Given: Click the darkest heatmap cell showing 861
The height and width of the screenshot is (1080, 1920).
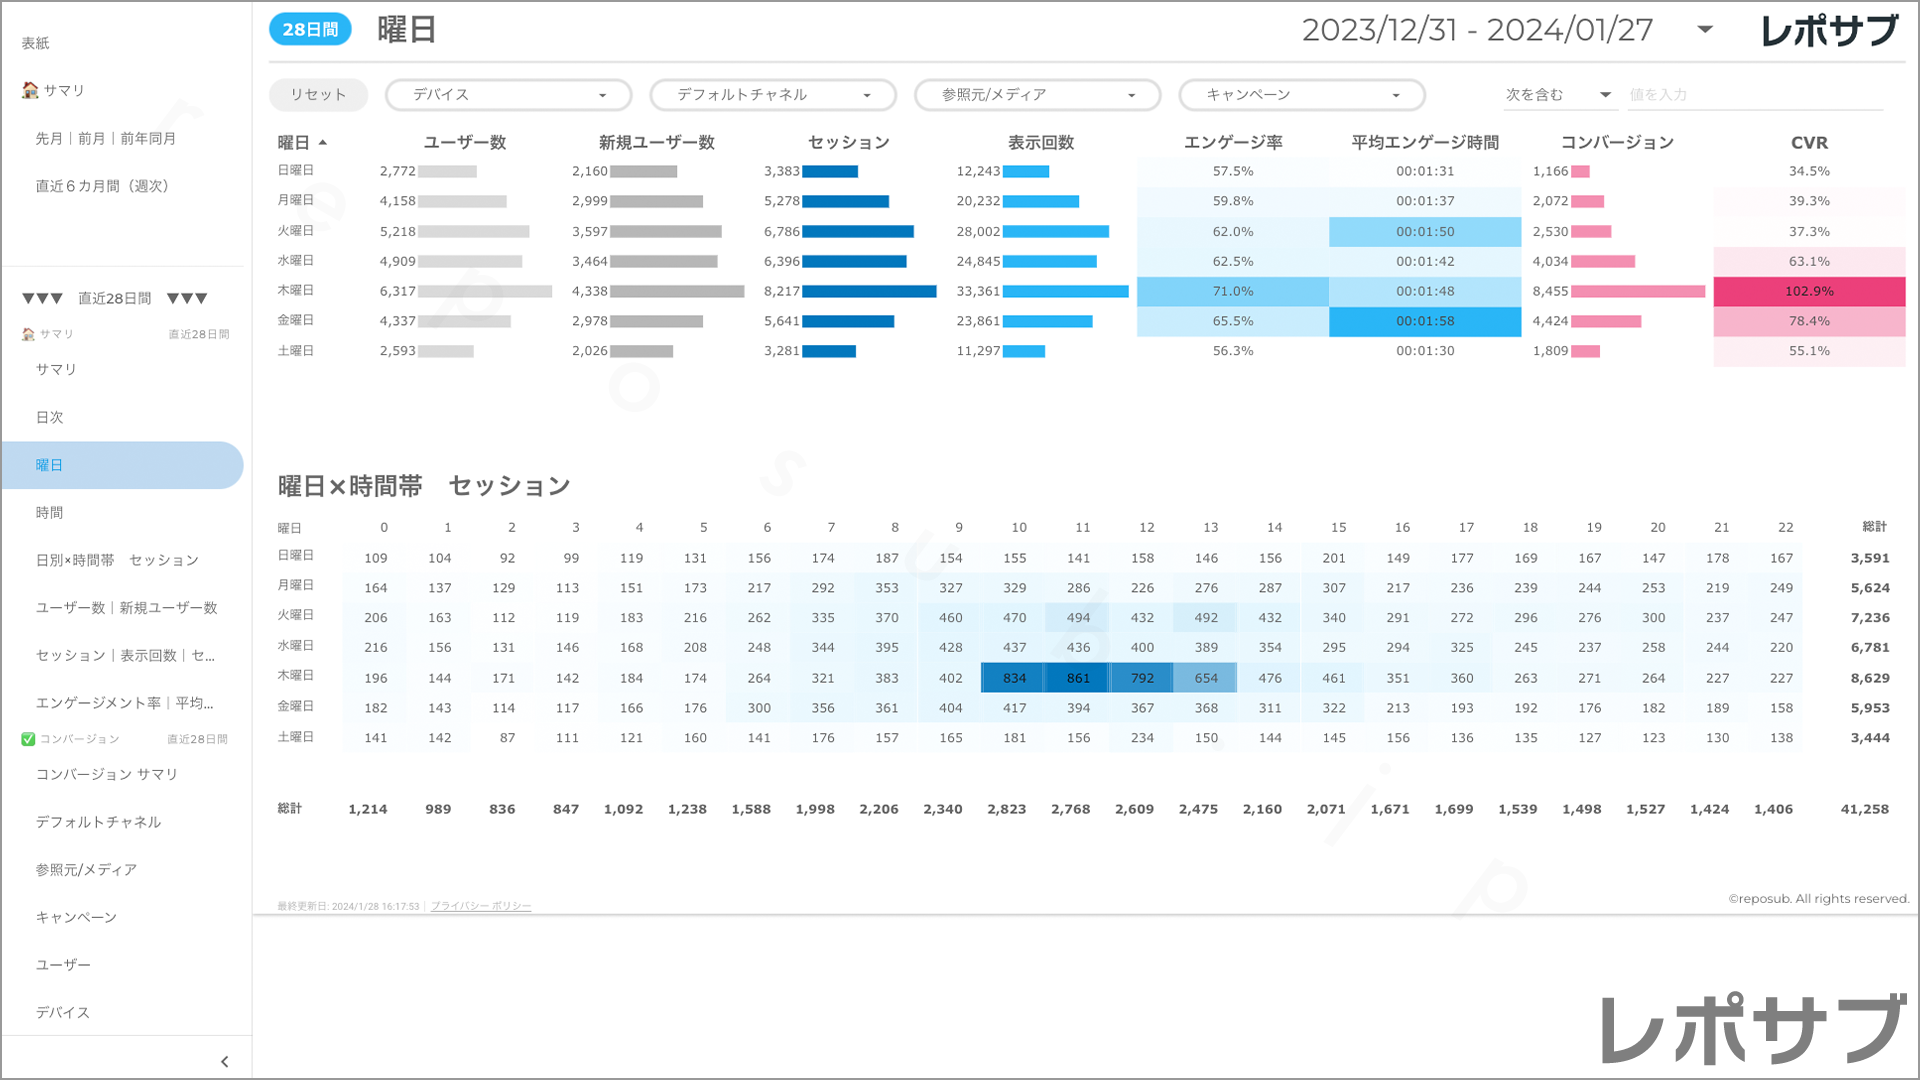Looking at the screenshot, I should pyautogui.click(x=1077, y=678).
